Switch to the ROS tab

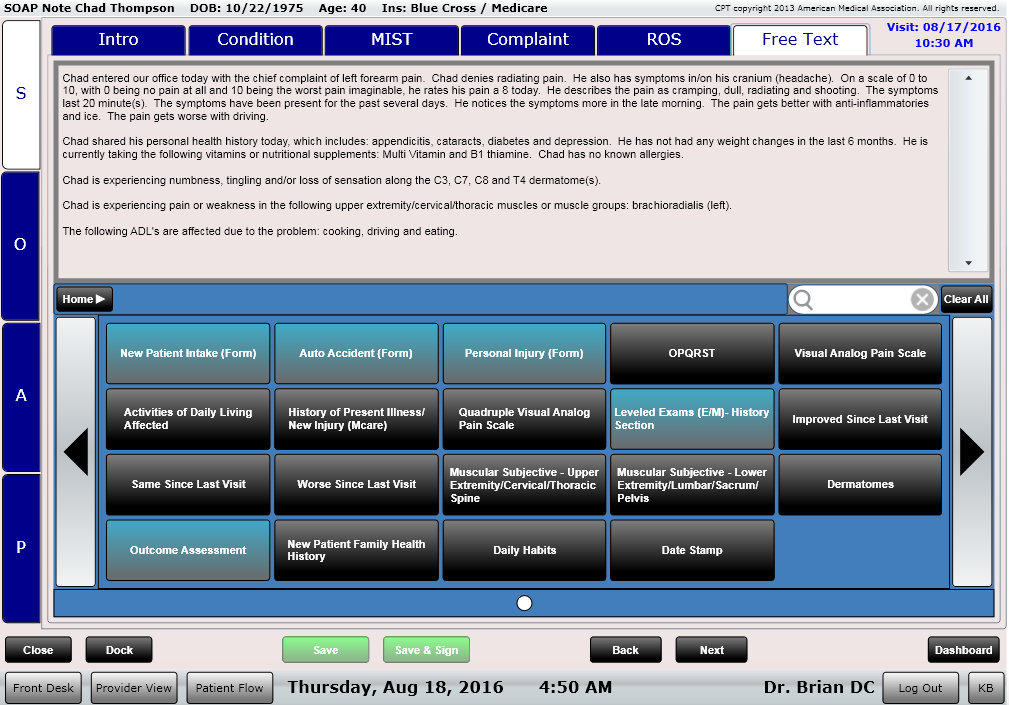(664, 40)
